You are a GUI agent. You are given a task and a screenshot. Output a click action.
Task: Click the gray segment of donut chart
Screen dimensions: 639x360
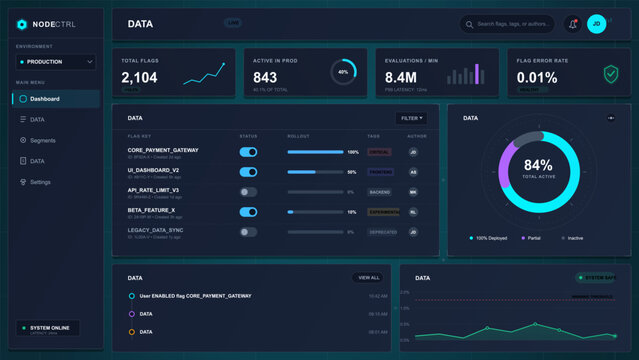[528, 138]
